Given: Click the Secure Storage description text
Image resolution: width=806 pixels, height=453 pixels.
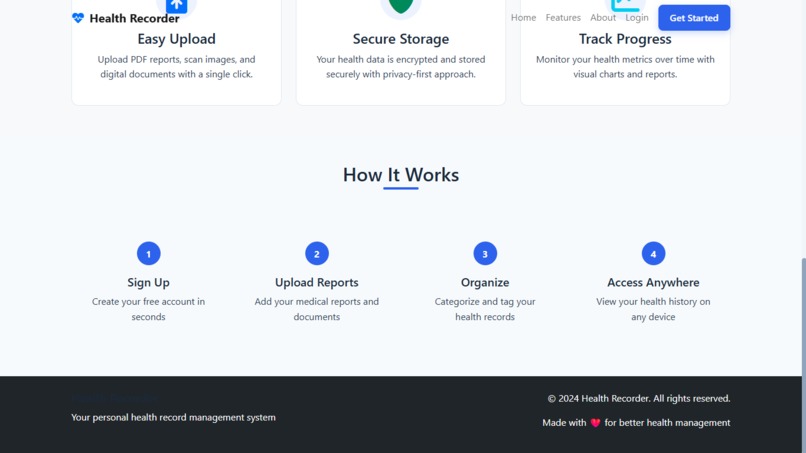Looking at the screenshot, I should 401,67.
